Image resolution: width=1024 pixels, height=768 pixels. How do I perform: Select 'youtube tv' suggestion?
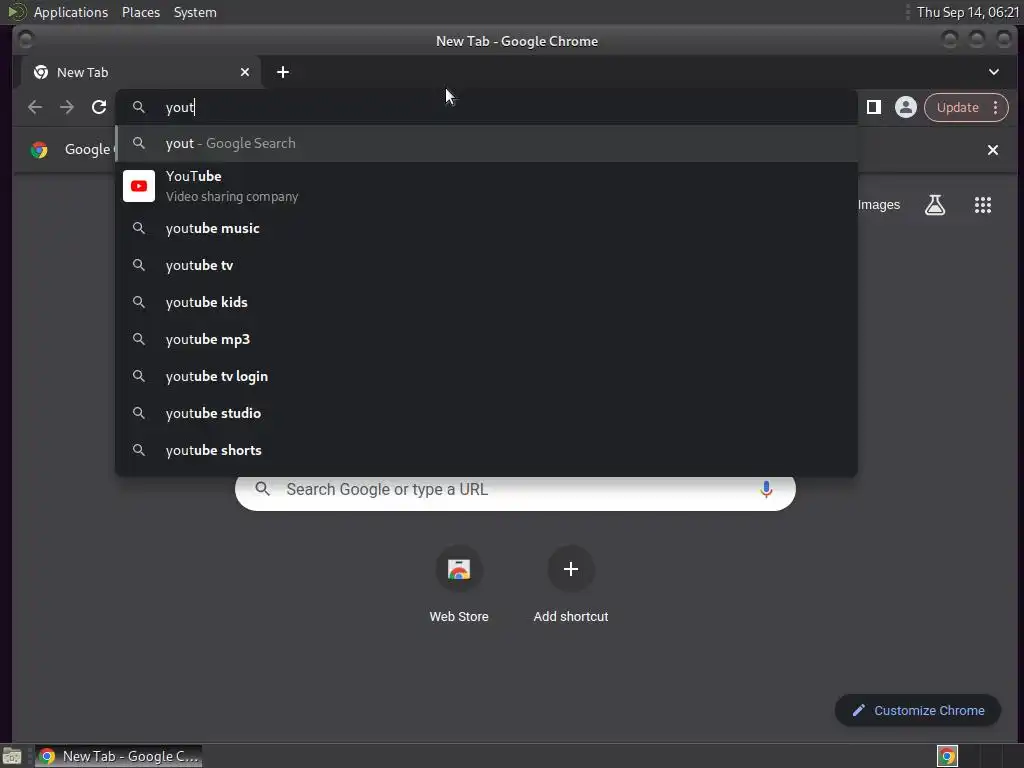point(486,265)
